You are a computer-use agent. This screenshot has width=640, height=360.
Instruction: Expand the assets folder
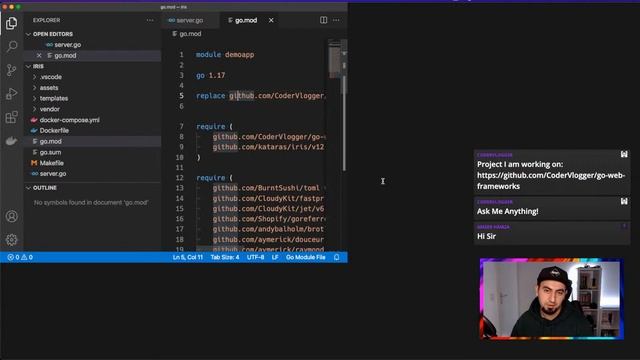[x=49, y=88]
